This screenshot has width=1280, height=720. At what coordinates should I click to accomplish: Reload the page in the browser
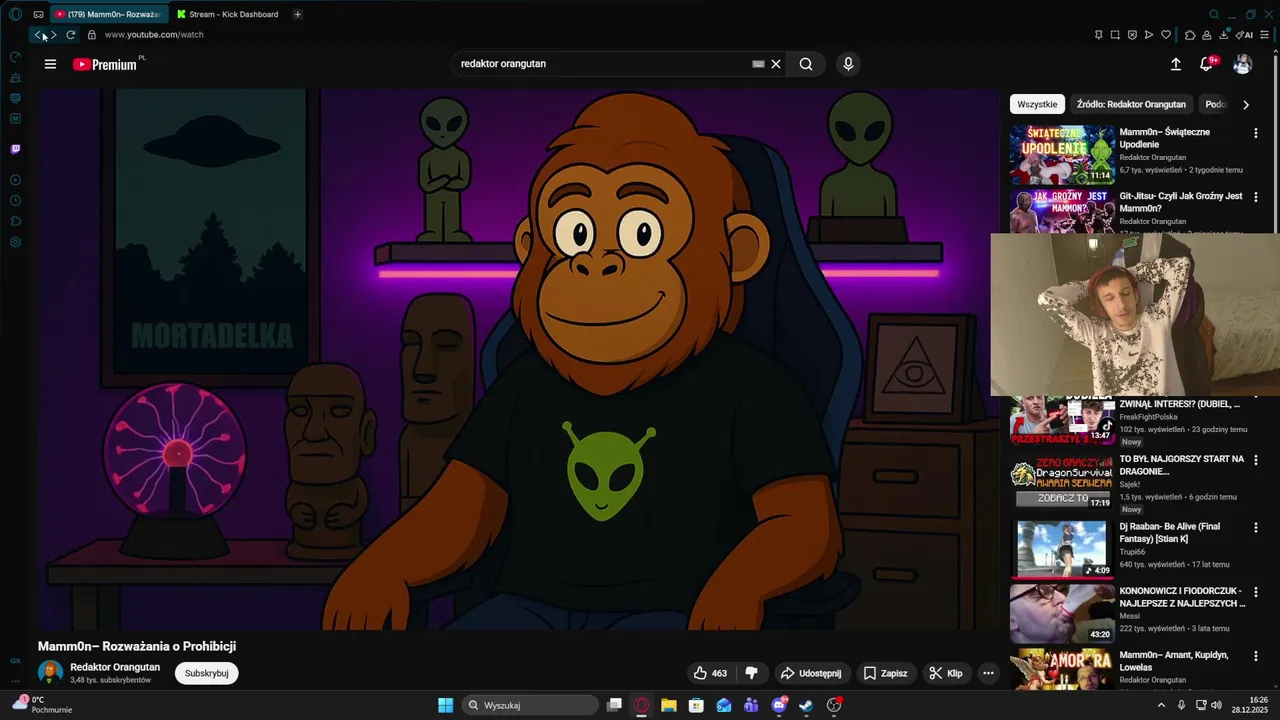pos(71,35)
